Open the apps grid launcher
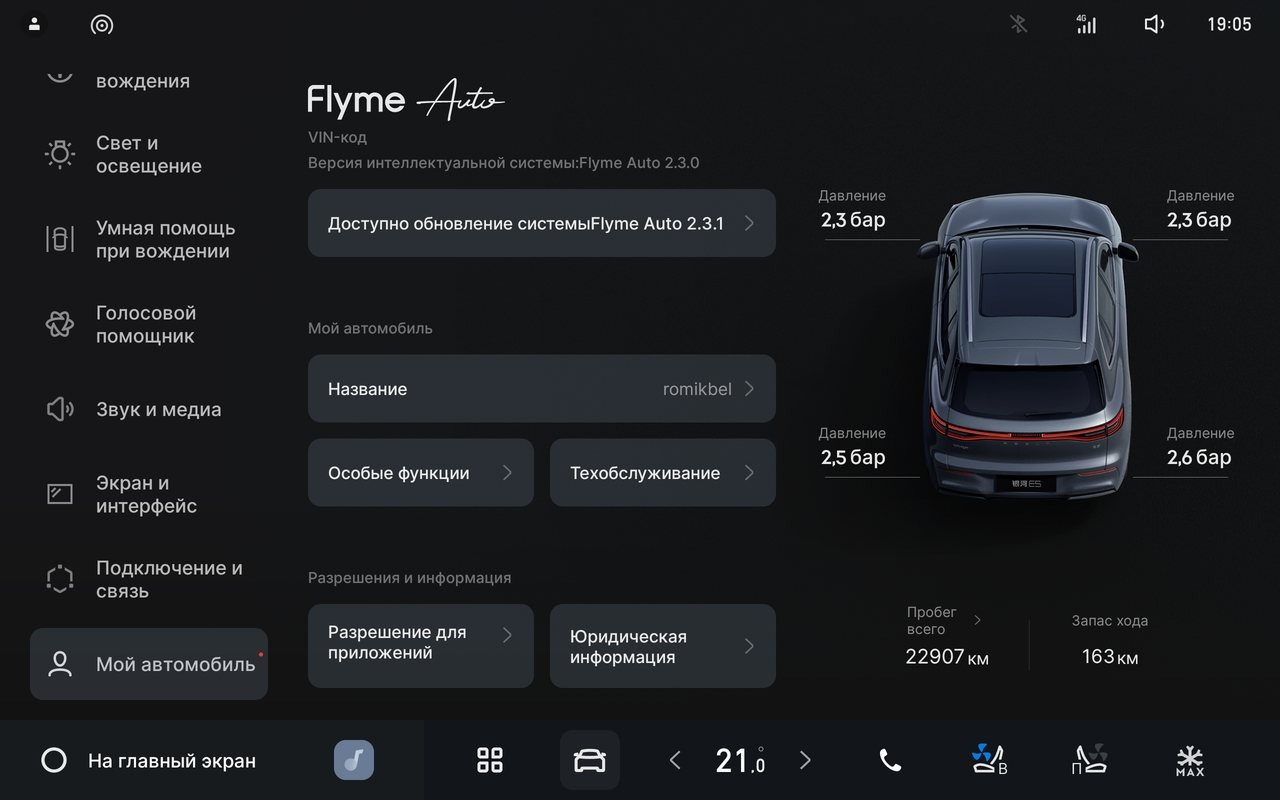 (490, 760)
